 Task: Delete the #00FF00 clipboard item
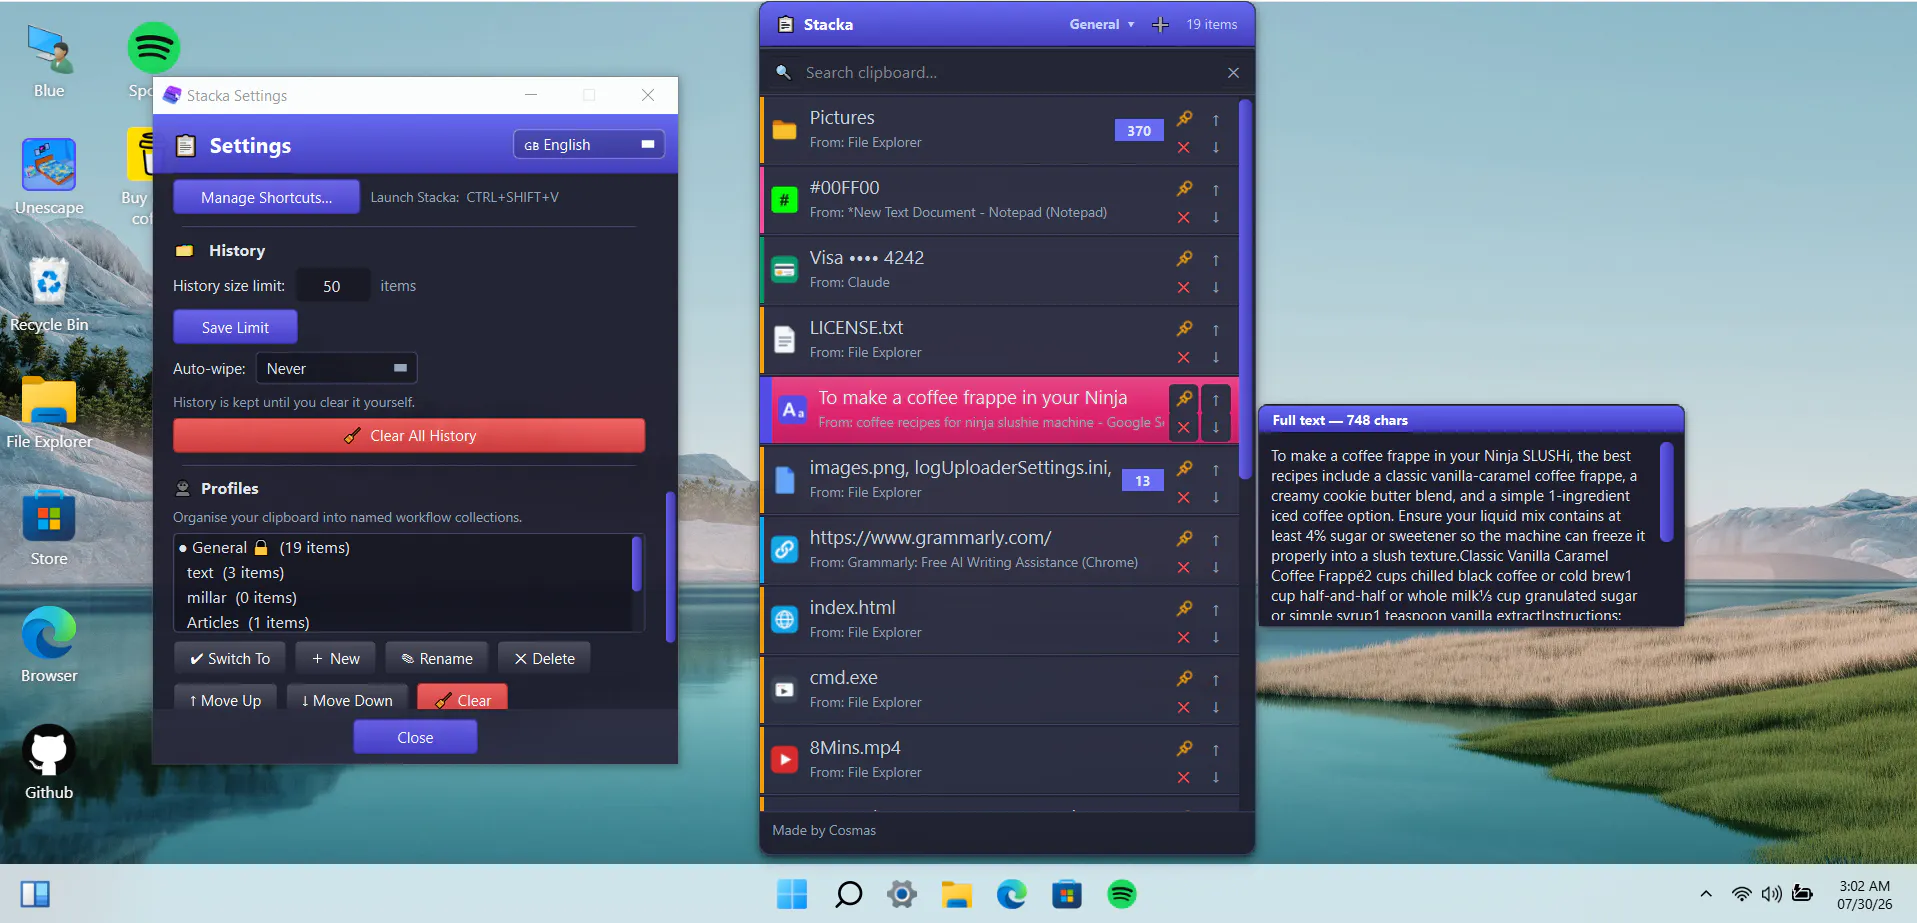1184,217
